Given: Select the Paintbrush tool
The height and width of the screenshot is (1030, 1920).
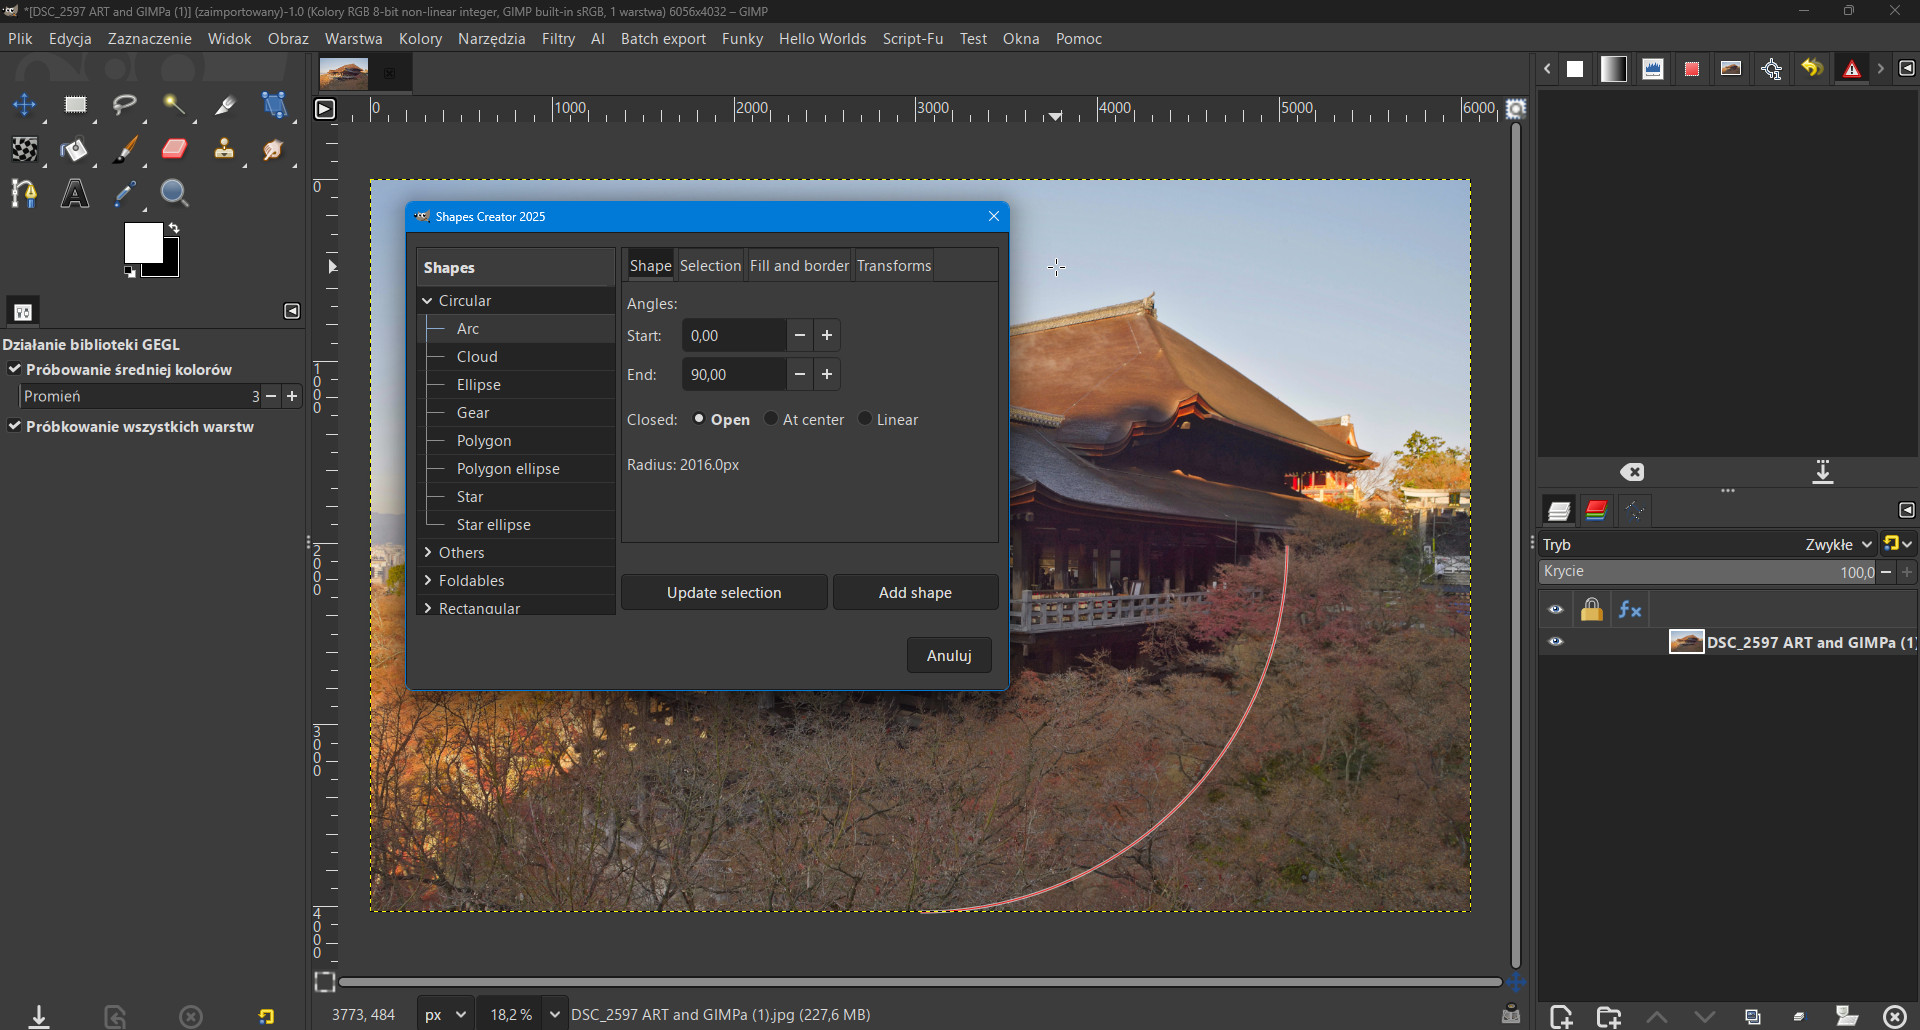Looking at the screenshot, I should click(x=125, y=150).
